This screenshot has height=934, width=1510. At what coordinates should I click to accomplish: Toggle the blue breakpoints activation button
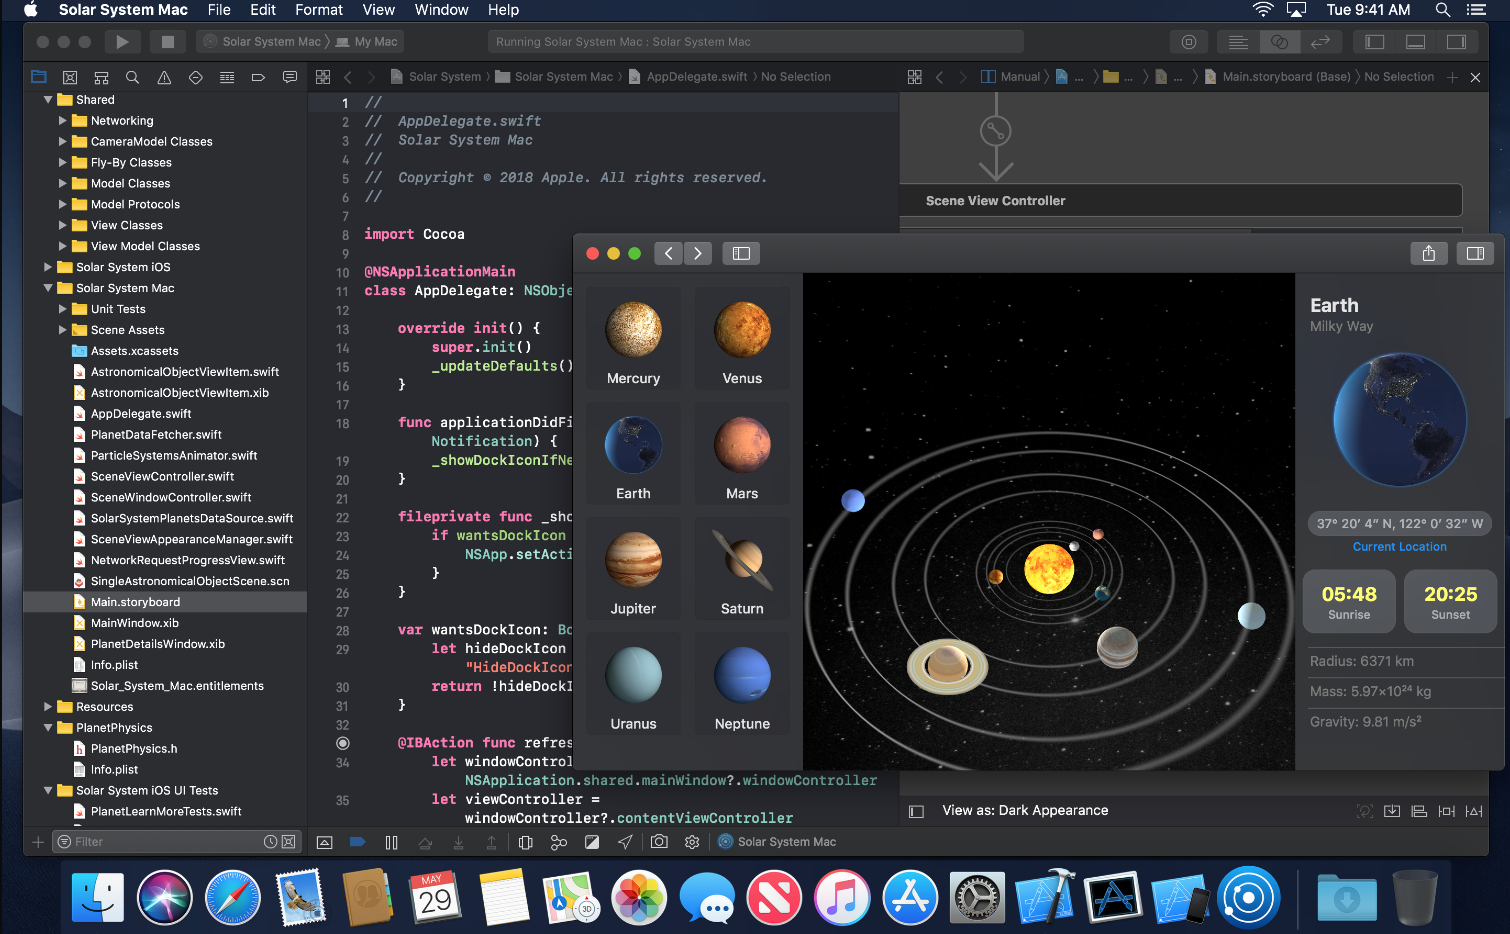(357, 842)
